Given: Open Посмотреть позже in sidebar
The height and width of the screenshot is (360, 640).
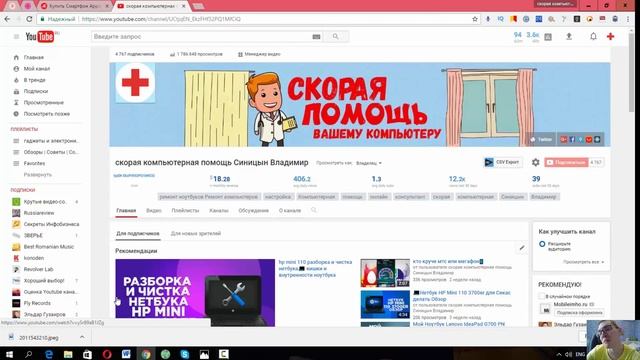Looking at the screenshot, I should 47,114.
